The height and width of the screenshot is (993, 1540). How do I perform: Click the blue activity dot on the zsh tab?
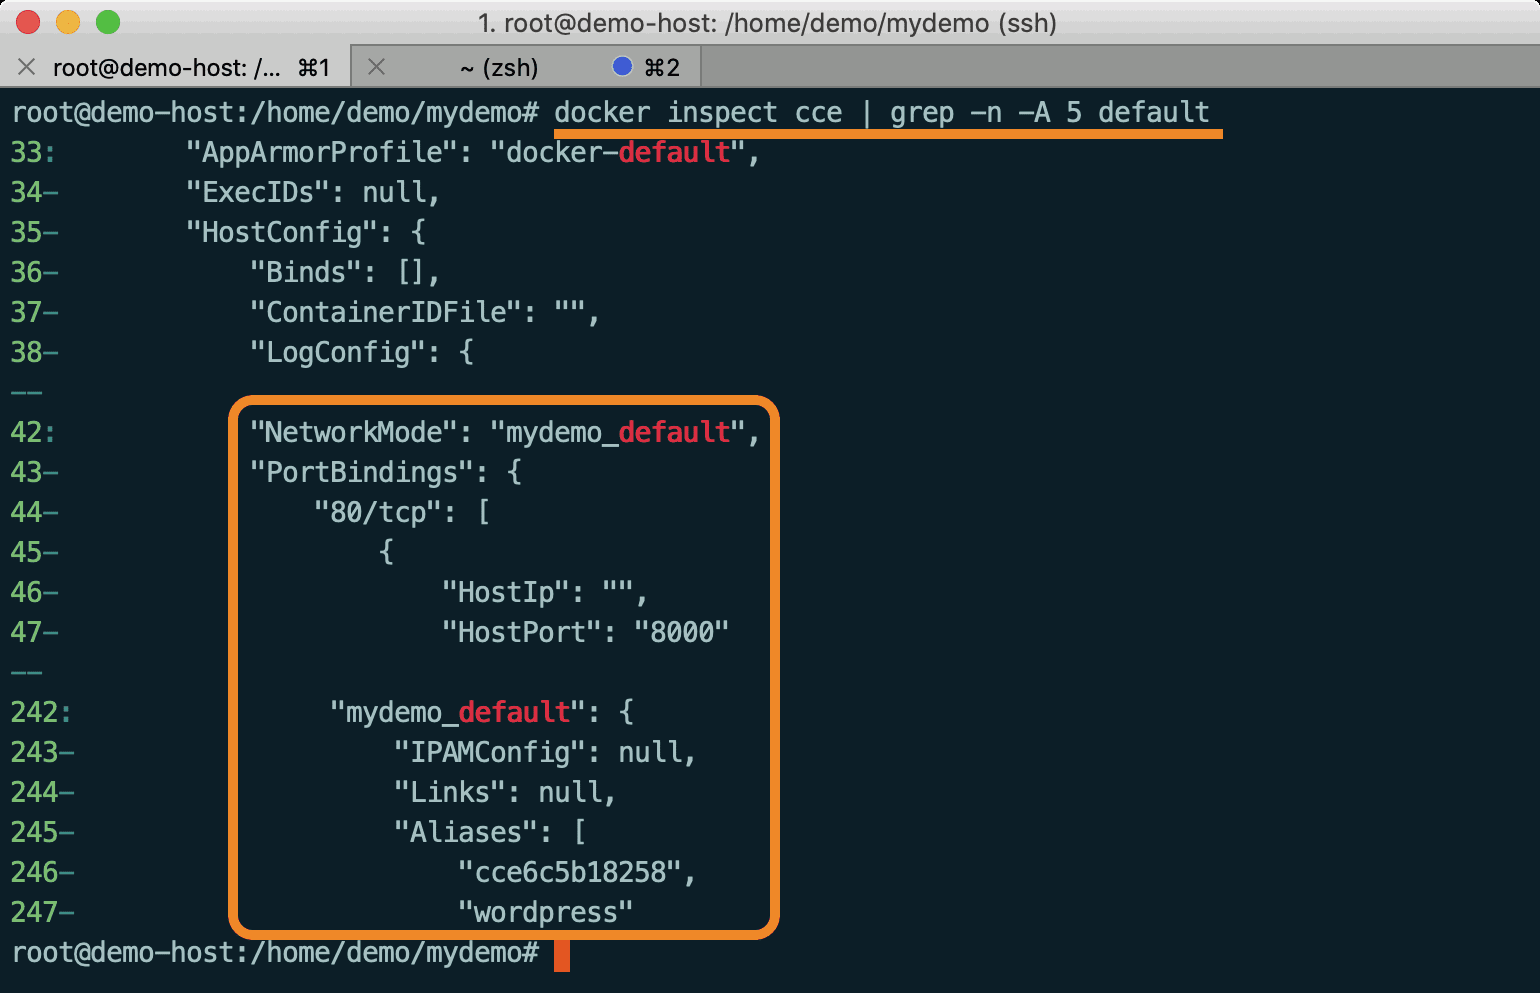[x=622, y=66]
